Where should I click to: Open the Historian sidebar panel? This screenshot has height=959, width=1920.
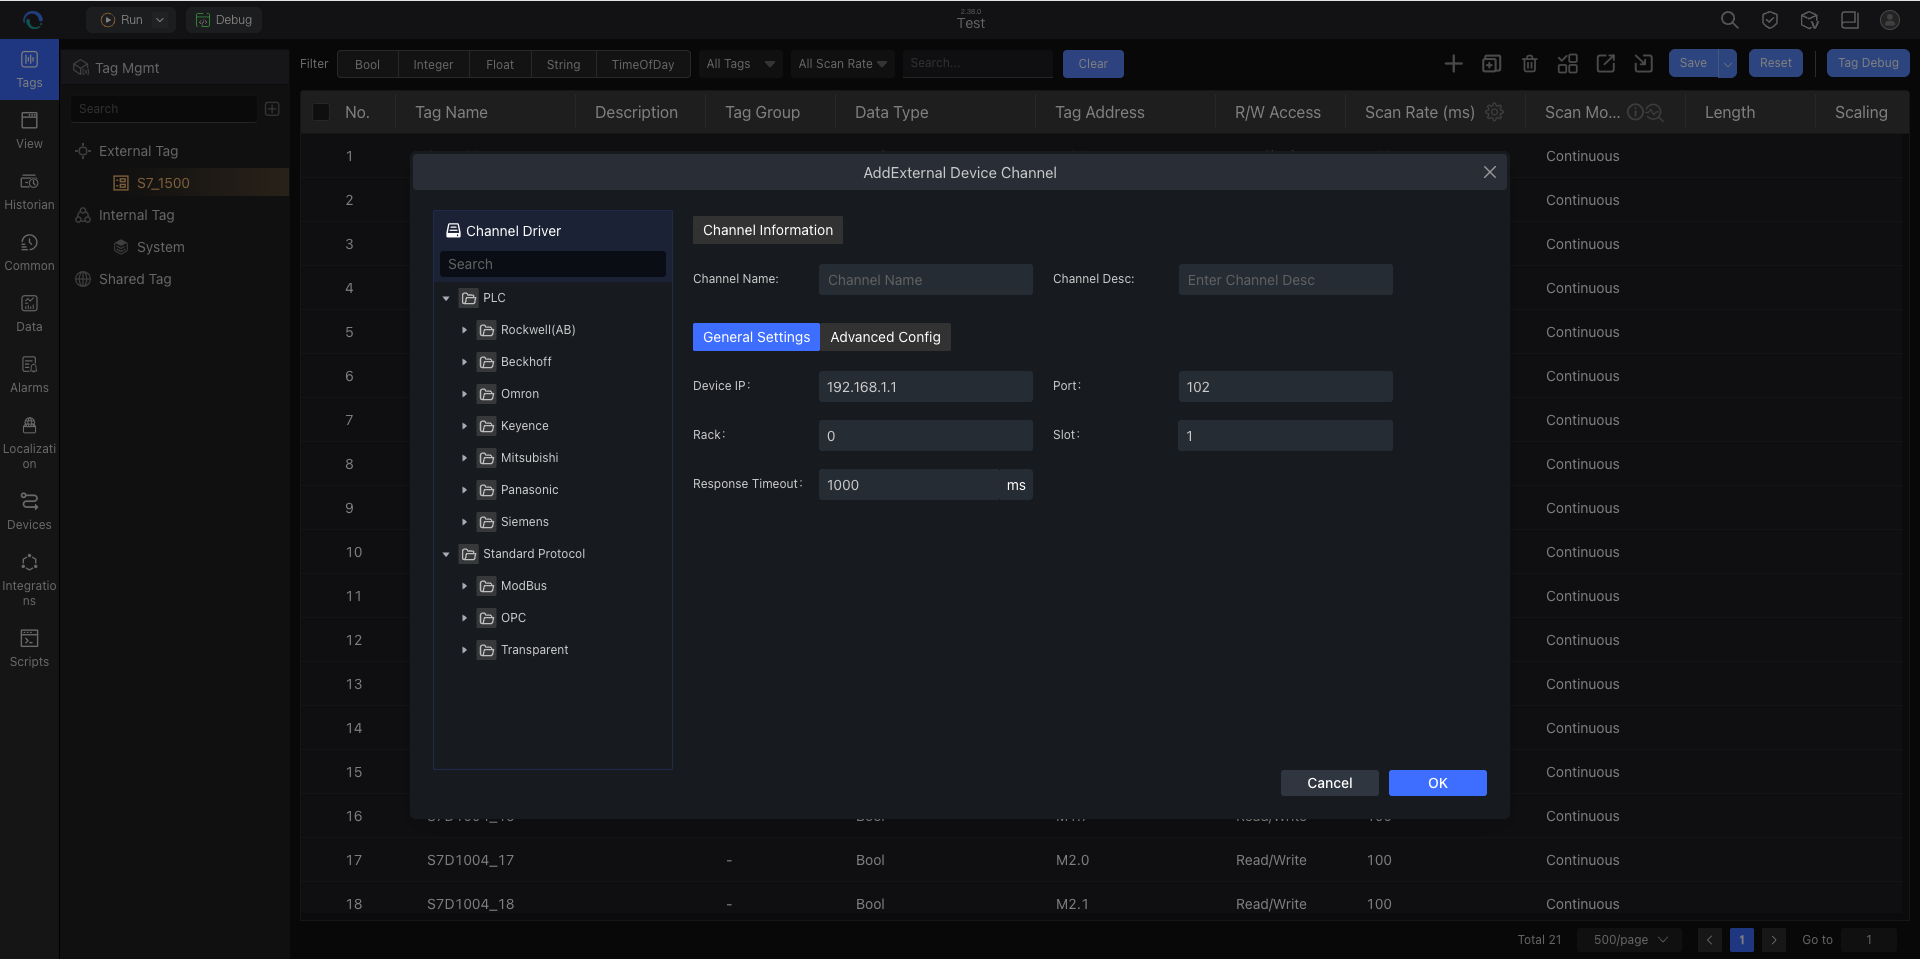click(29, 191)
